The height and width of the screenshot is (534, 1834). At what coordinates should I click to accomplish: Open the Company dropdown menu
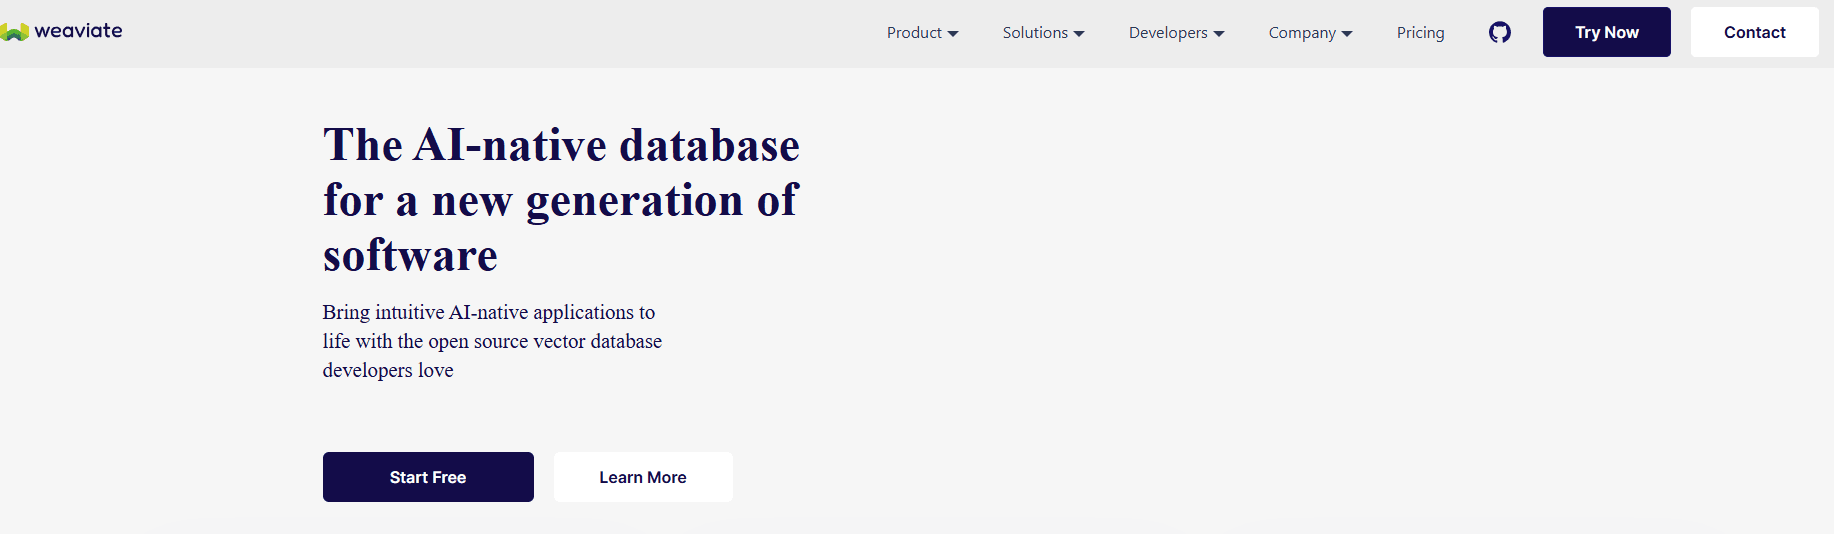pos(1310,33)
